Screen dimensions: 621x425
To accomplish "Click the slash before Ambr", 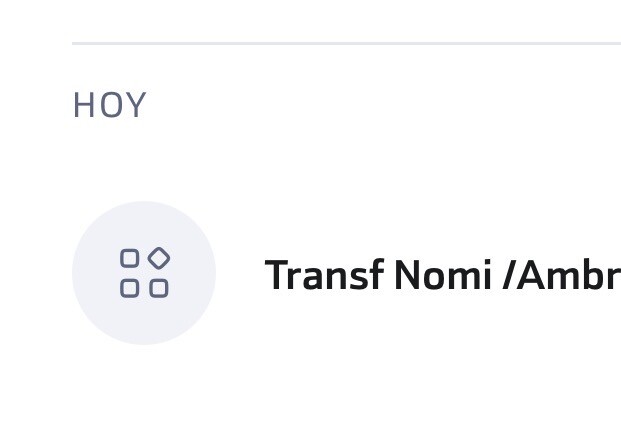I will (509, 274).
